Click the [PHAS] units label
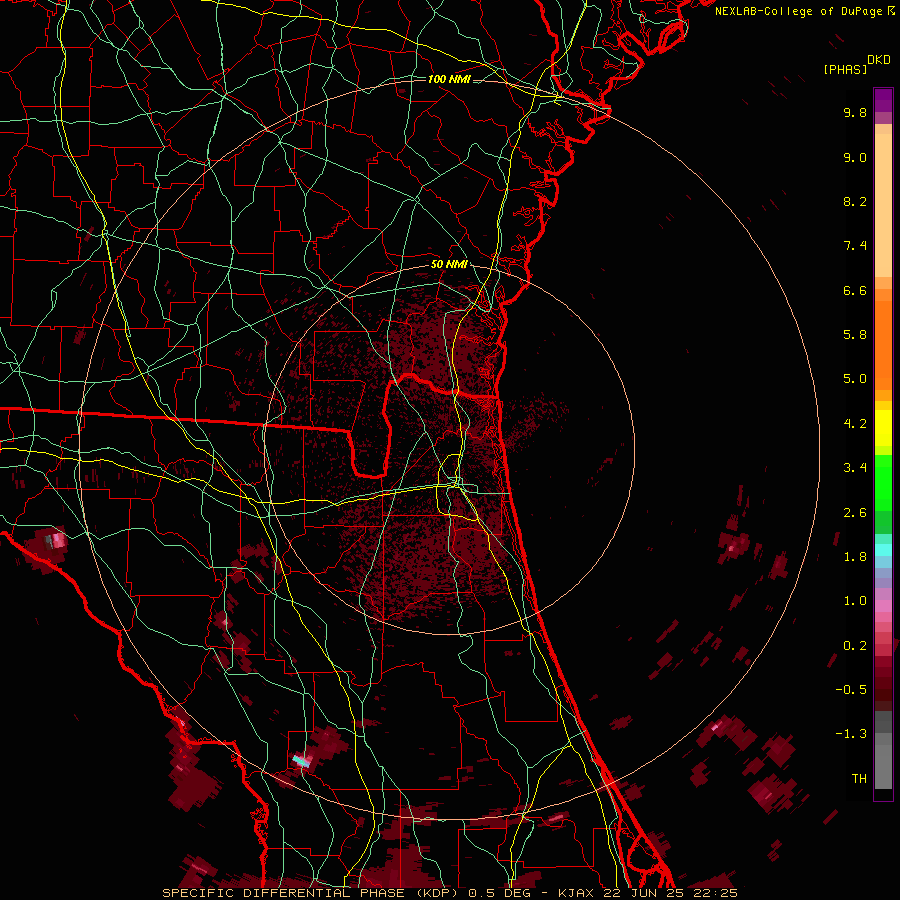 click(x=845, y=69)
